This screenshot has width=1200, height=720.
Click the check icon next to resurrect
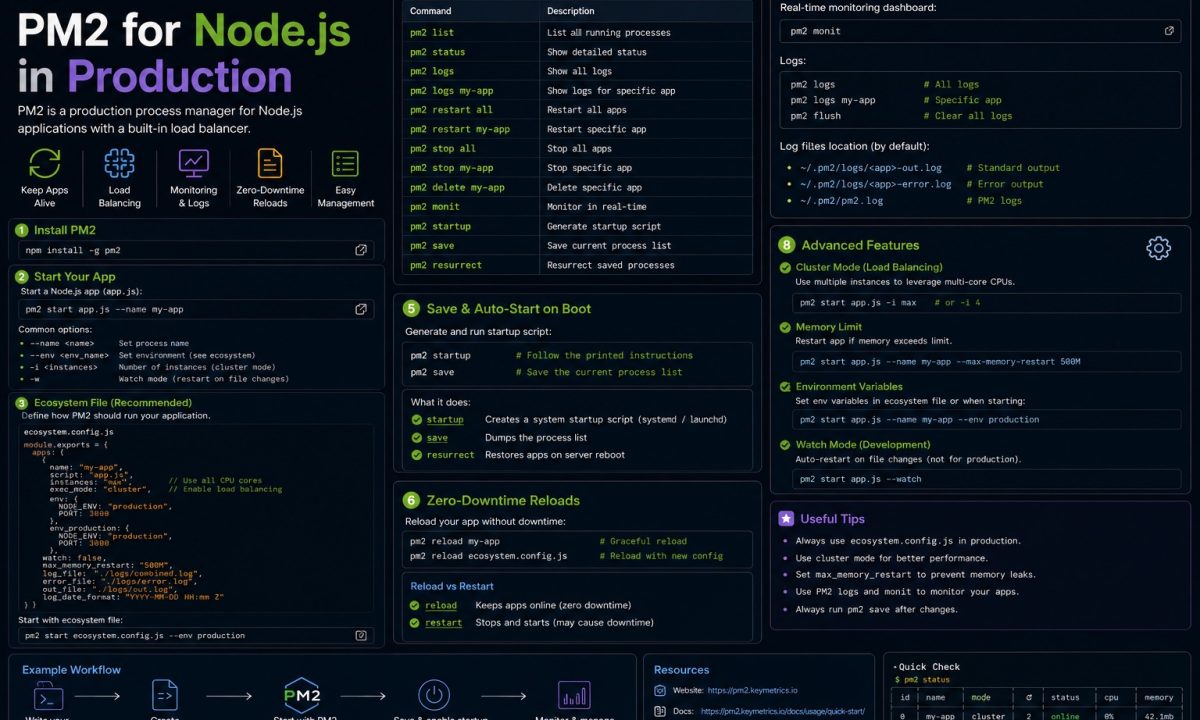tap(416, 455)
